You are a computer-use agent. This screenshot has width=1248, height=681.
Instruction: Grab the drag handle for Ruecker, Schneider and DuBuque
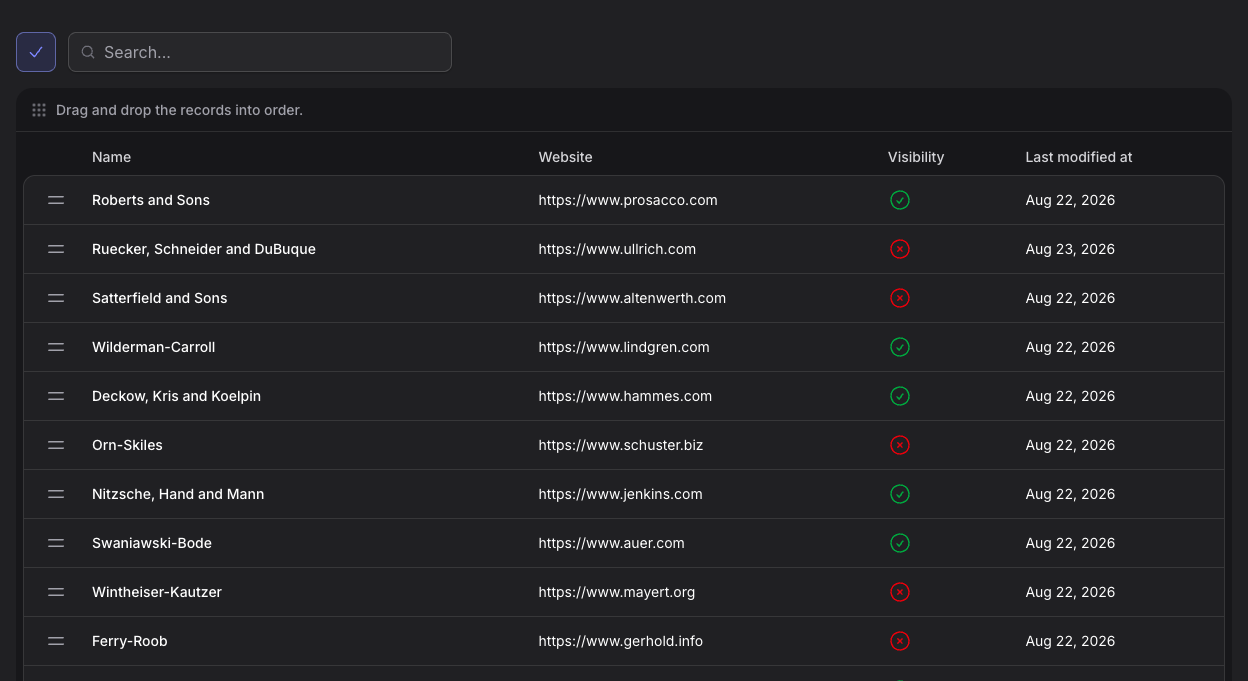click(56, 249)
